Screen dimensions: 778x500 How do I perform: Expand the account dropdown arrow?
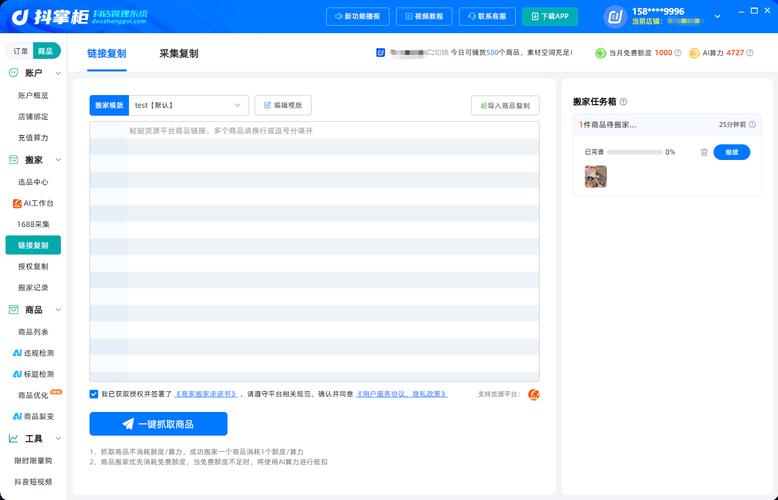click(x=717, y=17)
